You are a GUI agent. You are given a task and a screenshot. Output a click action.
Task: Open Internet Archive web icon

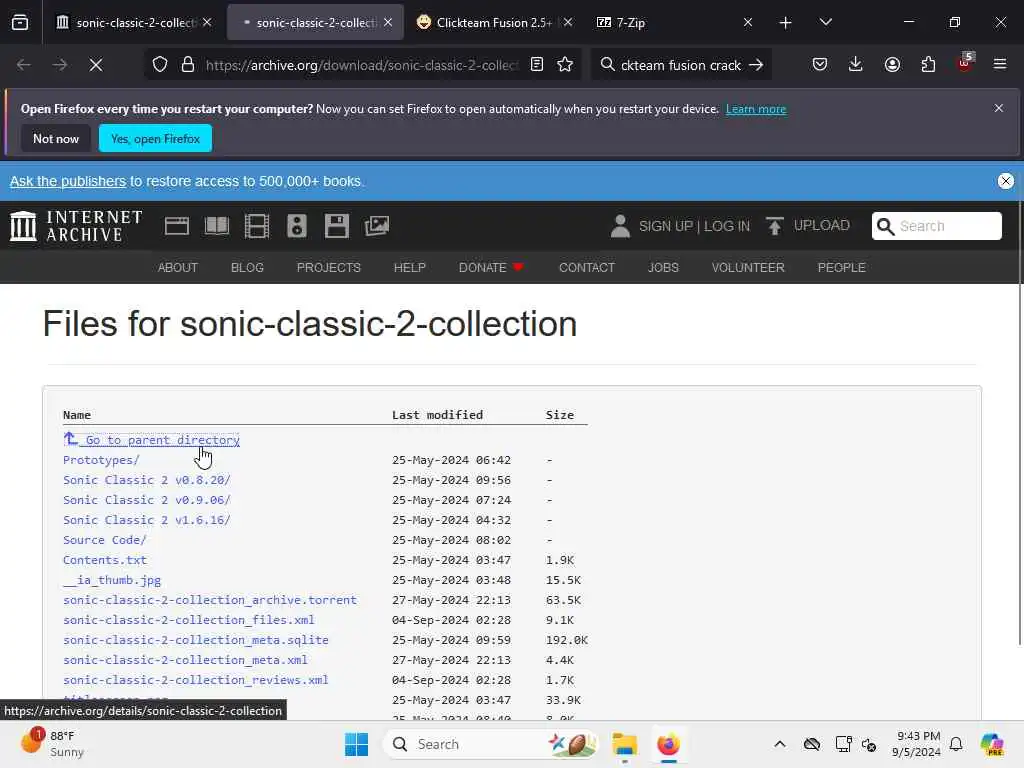point(177,226)
